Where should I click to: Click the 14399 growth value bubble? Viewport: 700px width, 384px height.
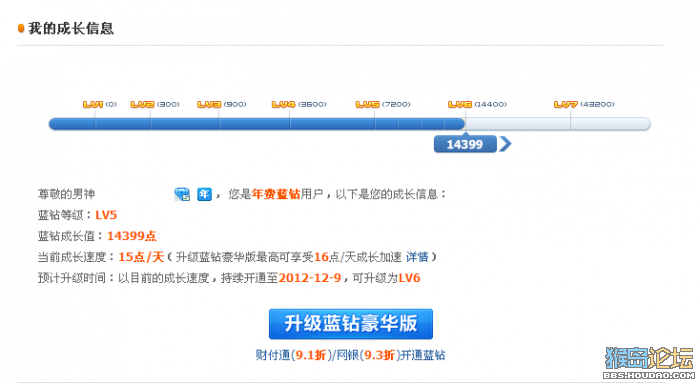465,144
